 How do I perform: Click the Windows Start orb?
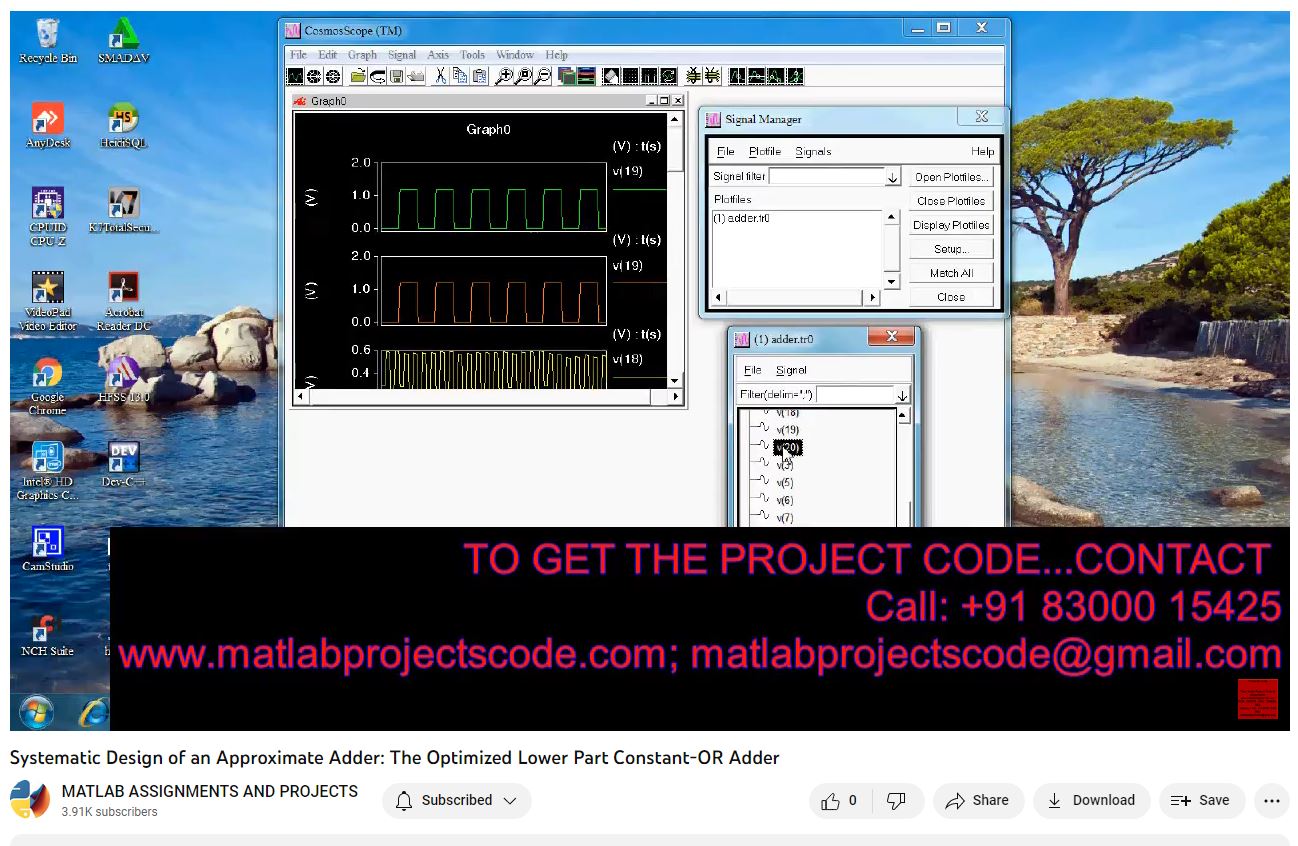pos(36,712)
